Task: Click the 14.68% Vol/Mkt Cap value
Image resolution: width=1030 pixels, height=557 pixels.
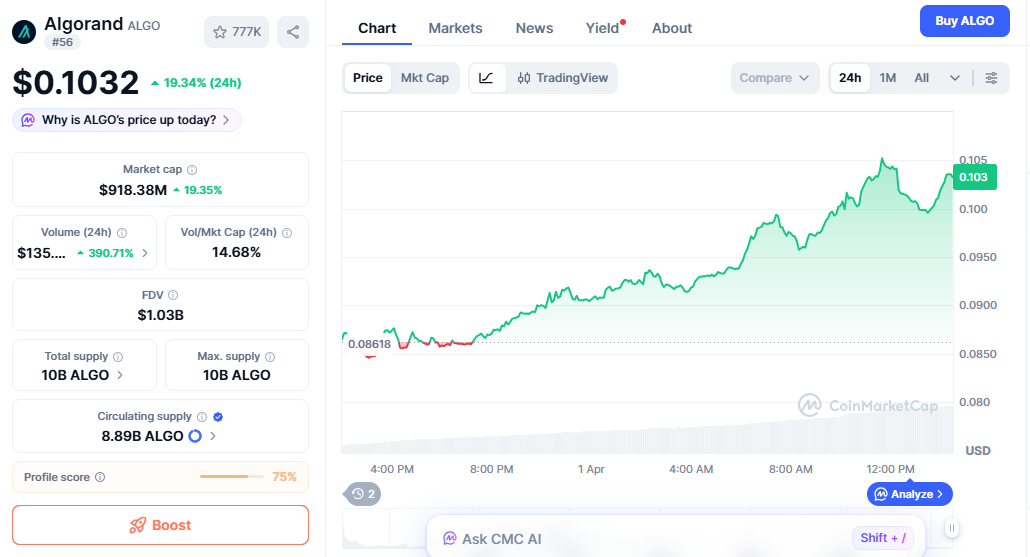Action: pyautogui.click(x=236, y=252)
